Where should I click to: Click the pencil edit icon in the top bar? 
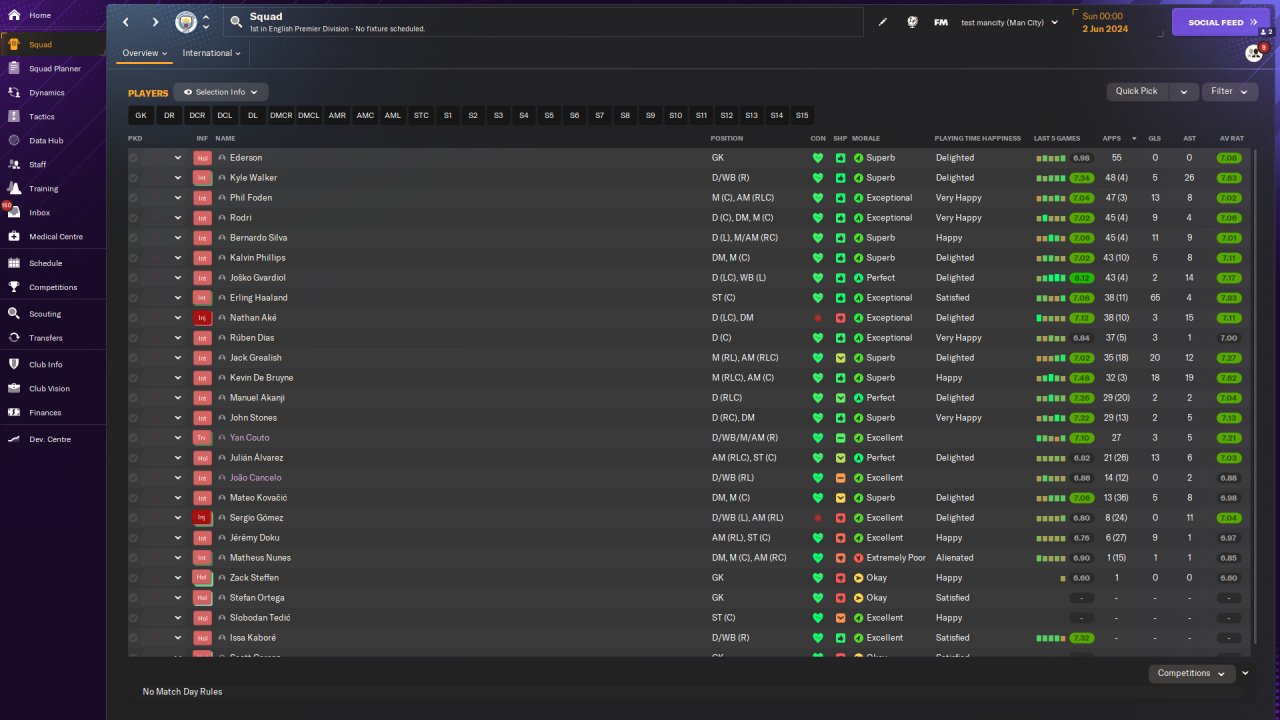pos(883,22)
